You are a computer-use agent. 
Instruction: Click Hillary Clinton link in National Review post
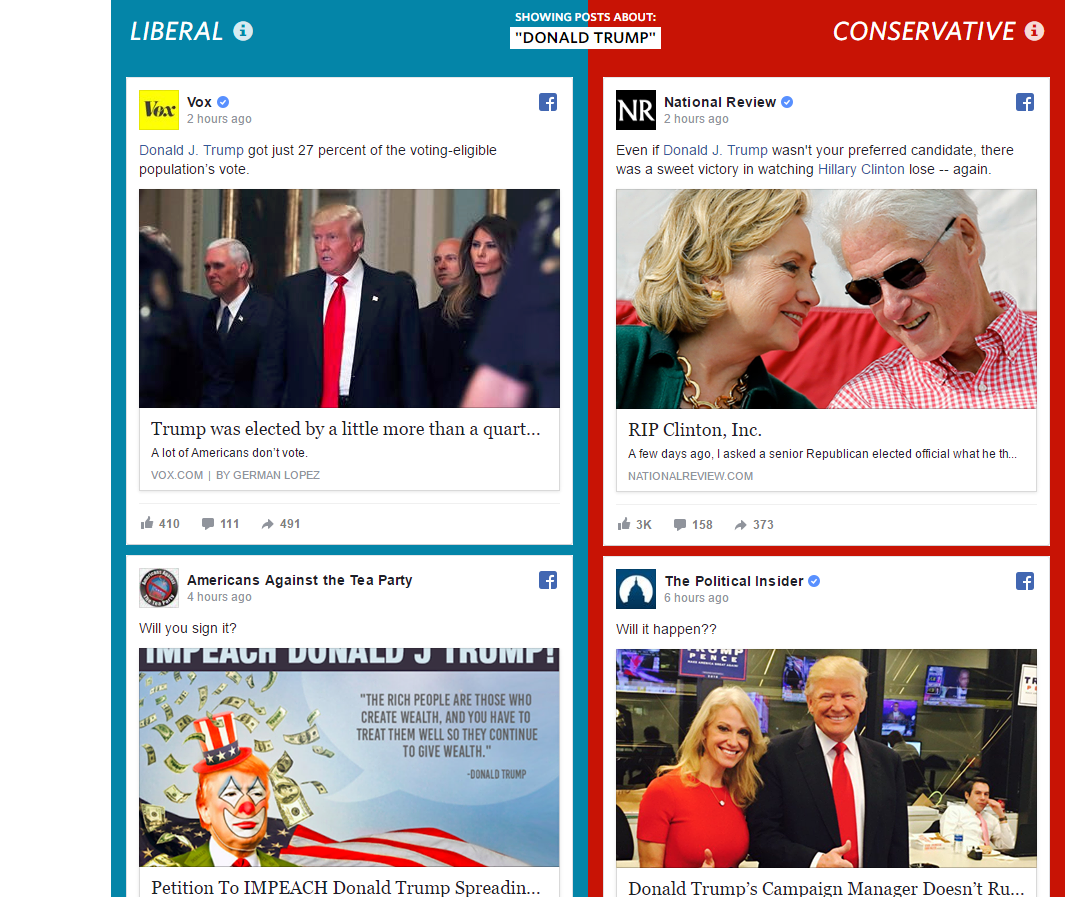[861, 169]
